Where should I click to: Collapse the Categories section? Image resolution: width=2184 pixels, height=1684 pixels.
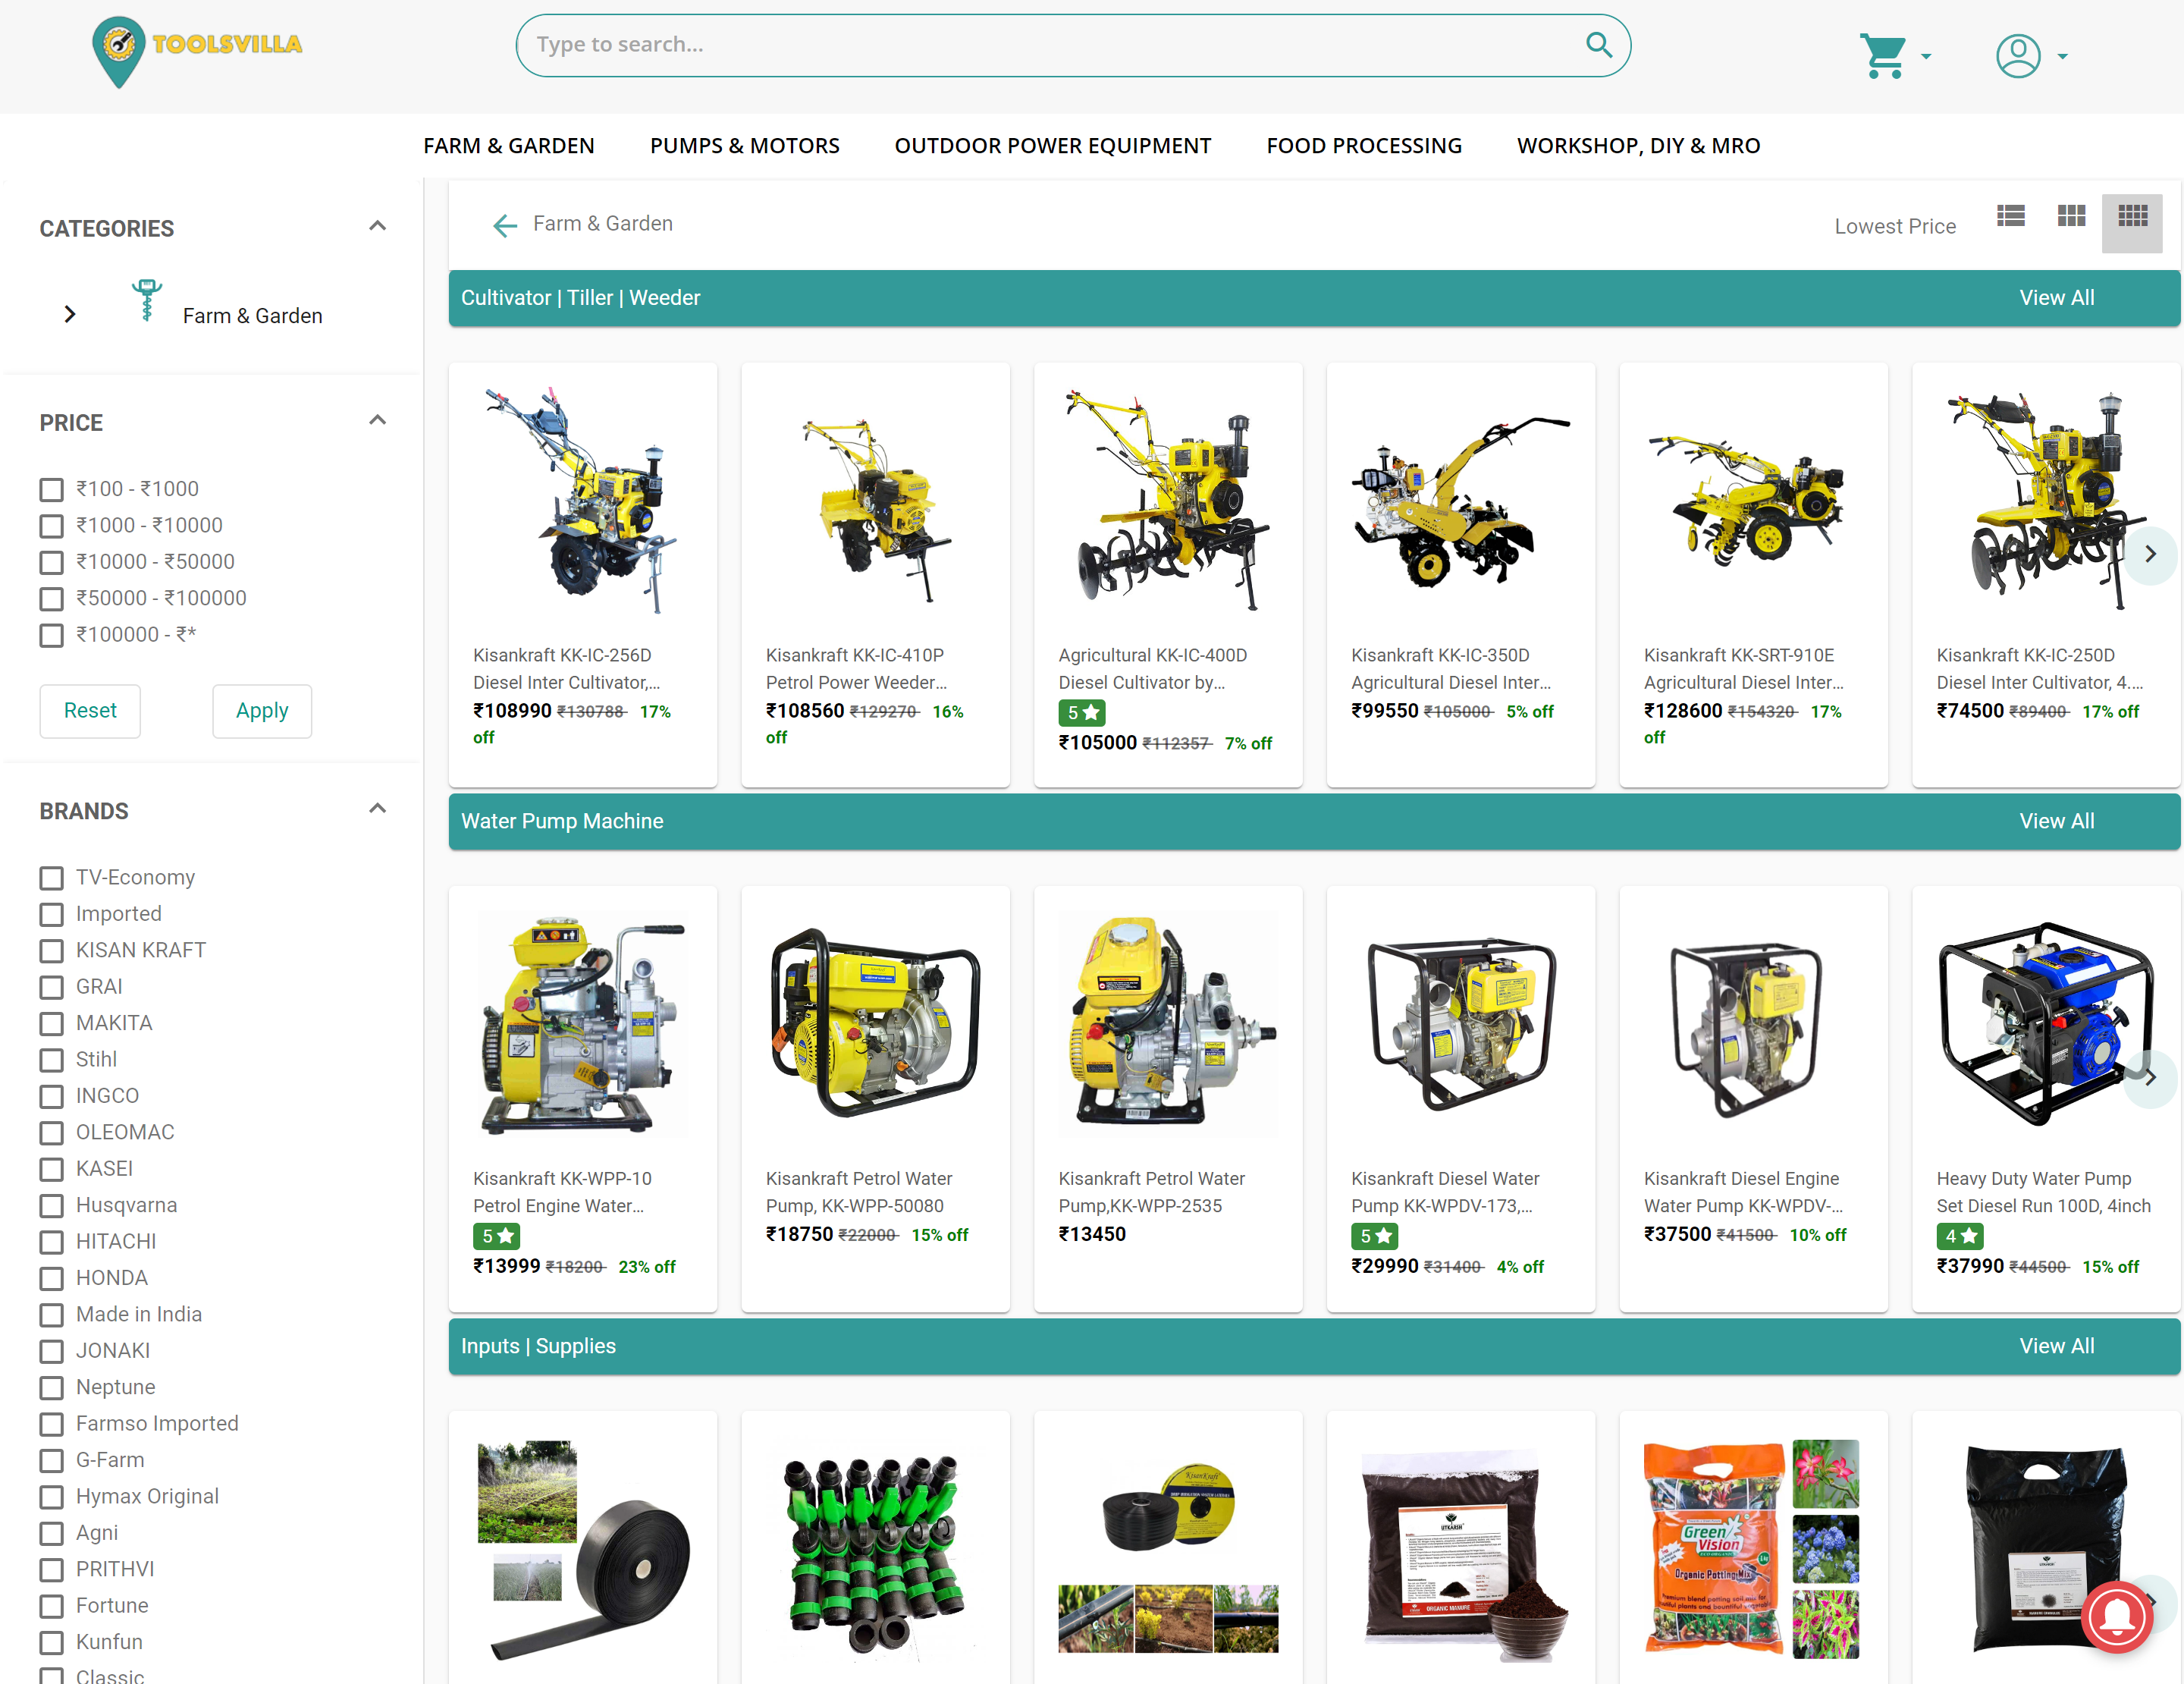(377, 226)
